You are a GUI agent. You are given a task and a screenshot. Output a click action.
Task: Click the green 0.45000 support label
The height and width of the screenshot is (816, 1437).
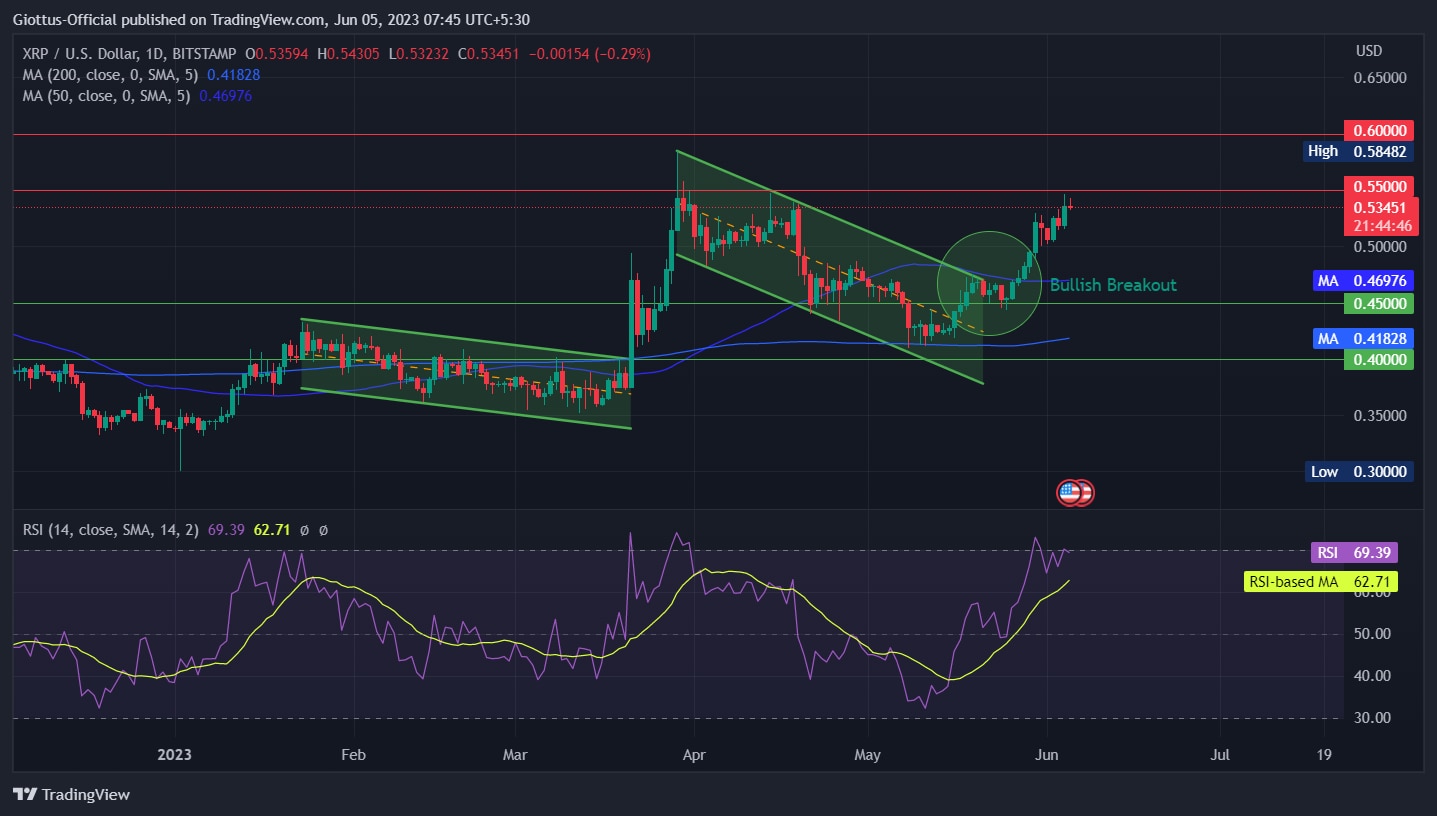(1378, 304)
